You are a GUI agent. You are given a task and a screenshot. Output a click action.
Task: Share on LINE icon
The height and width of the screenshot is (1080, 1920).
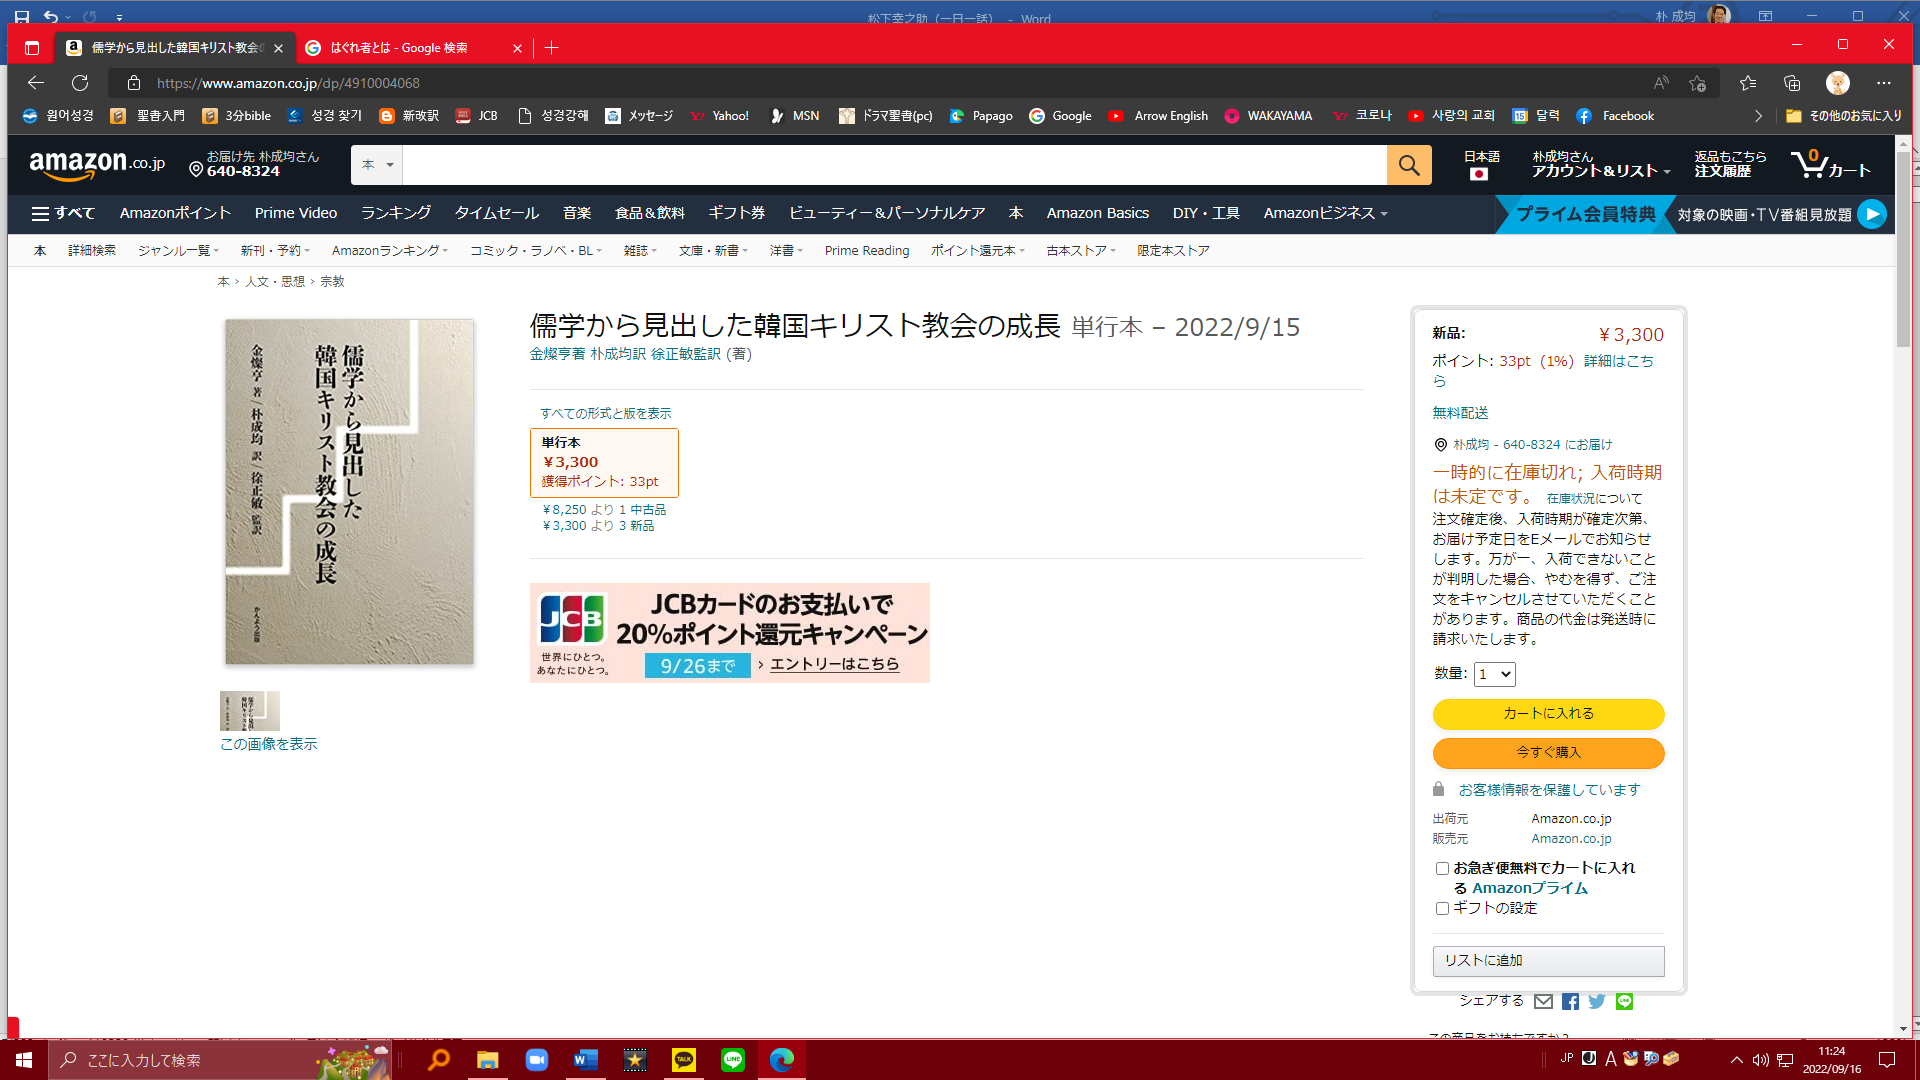coord(1624,1001)
